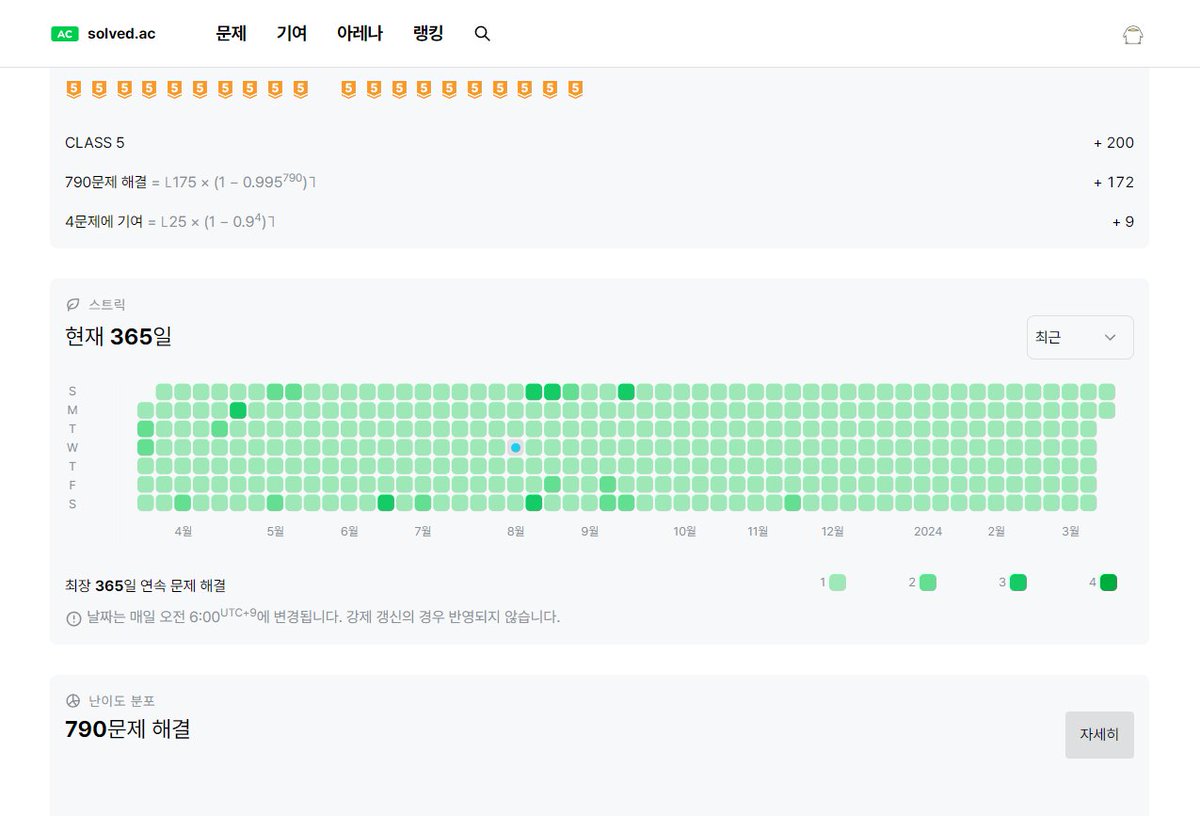The image size is (1200, 816).
Task: Open the solved.ac search
Action: click(x=482, y=33)
